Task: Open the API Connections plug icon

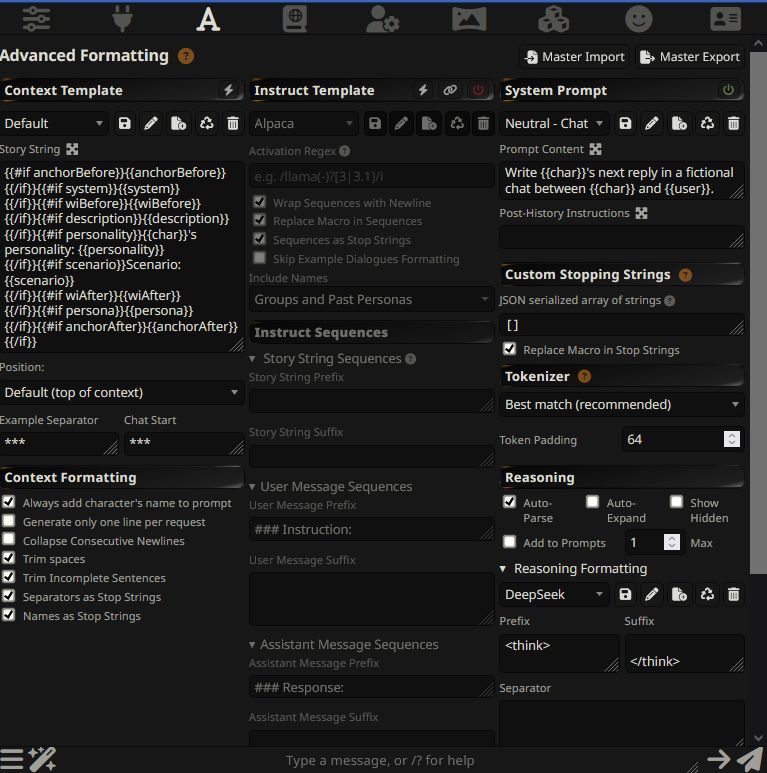Action: (122, 18)
